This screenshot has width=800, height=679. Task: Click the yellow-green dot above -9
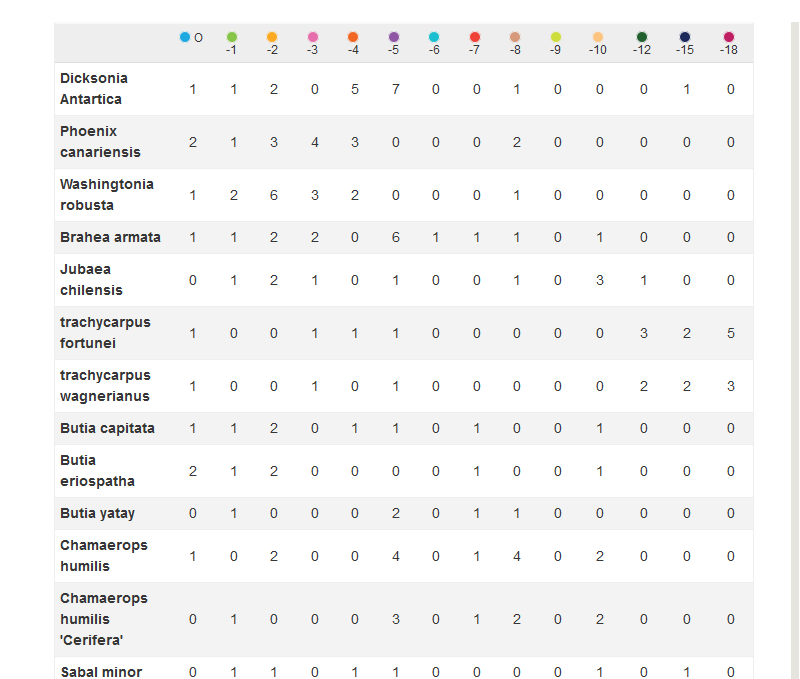(x=556, y=37)
